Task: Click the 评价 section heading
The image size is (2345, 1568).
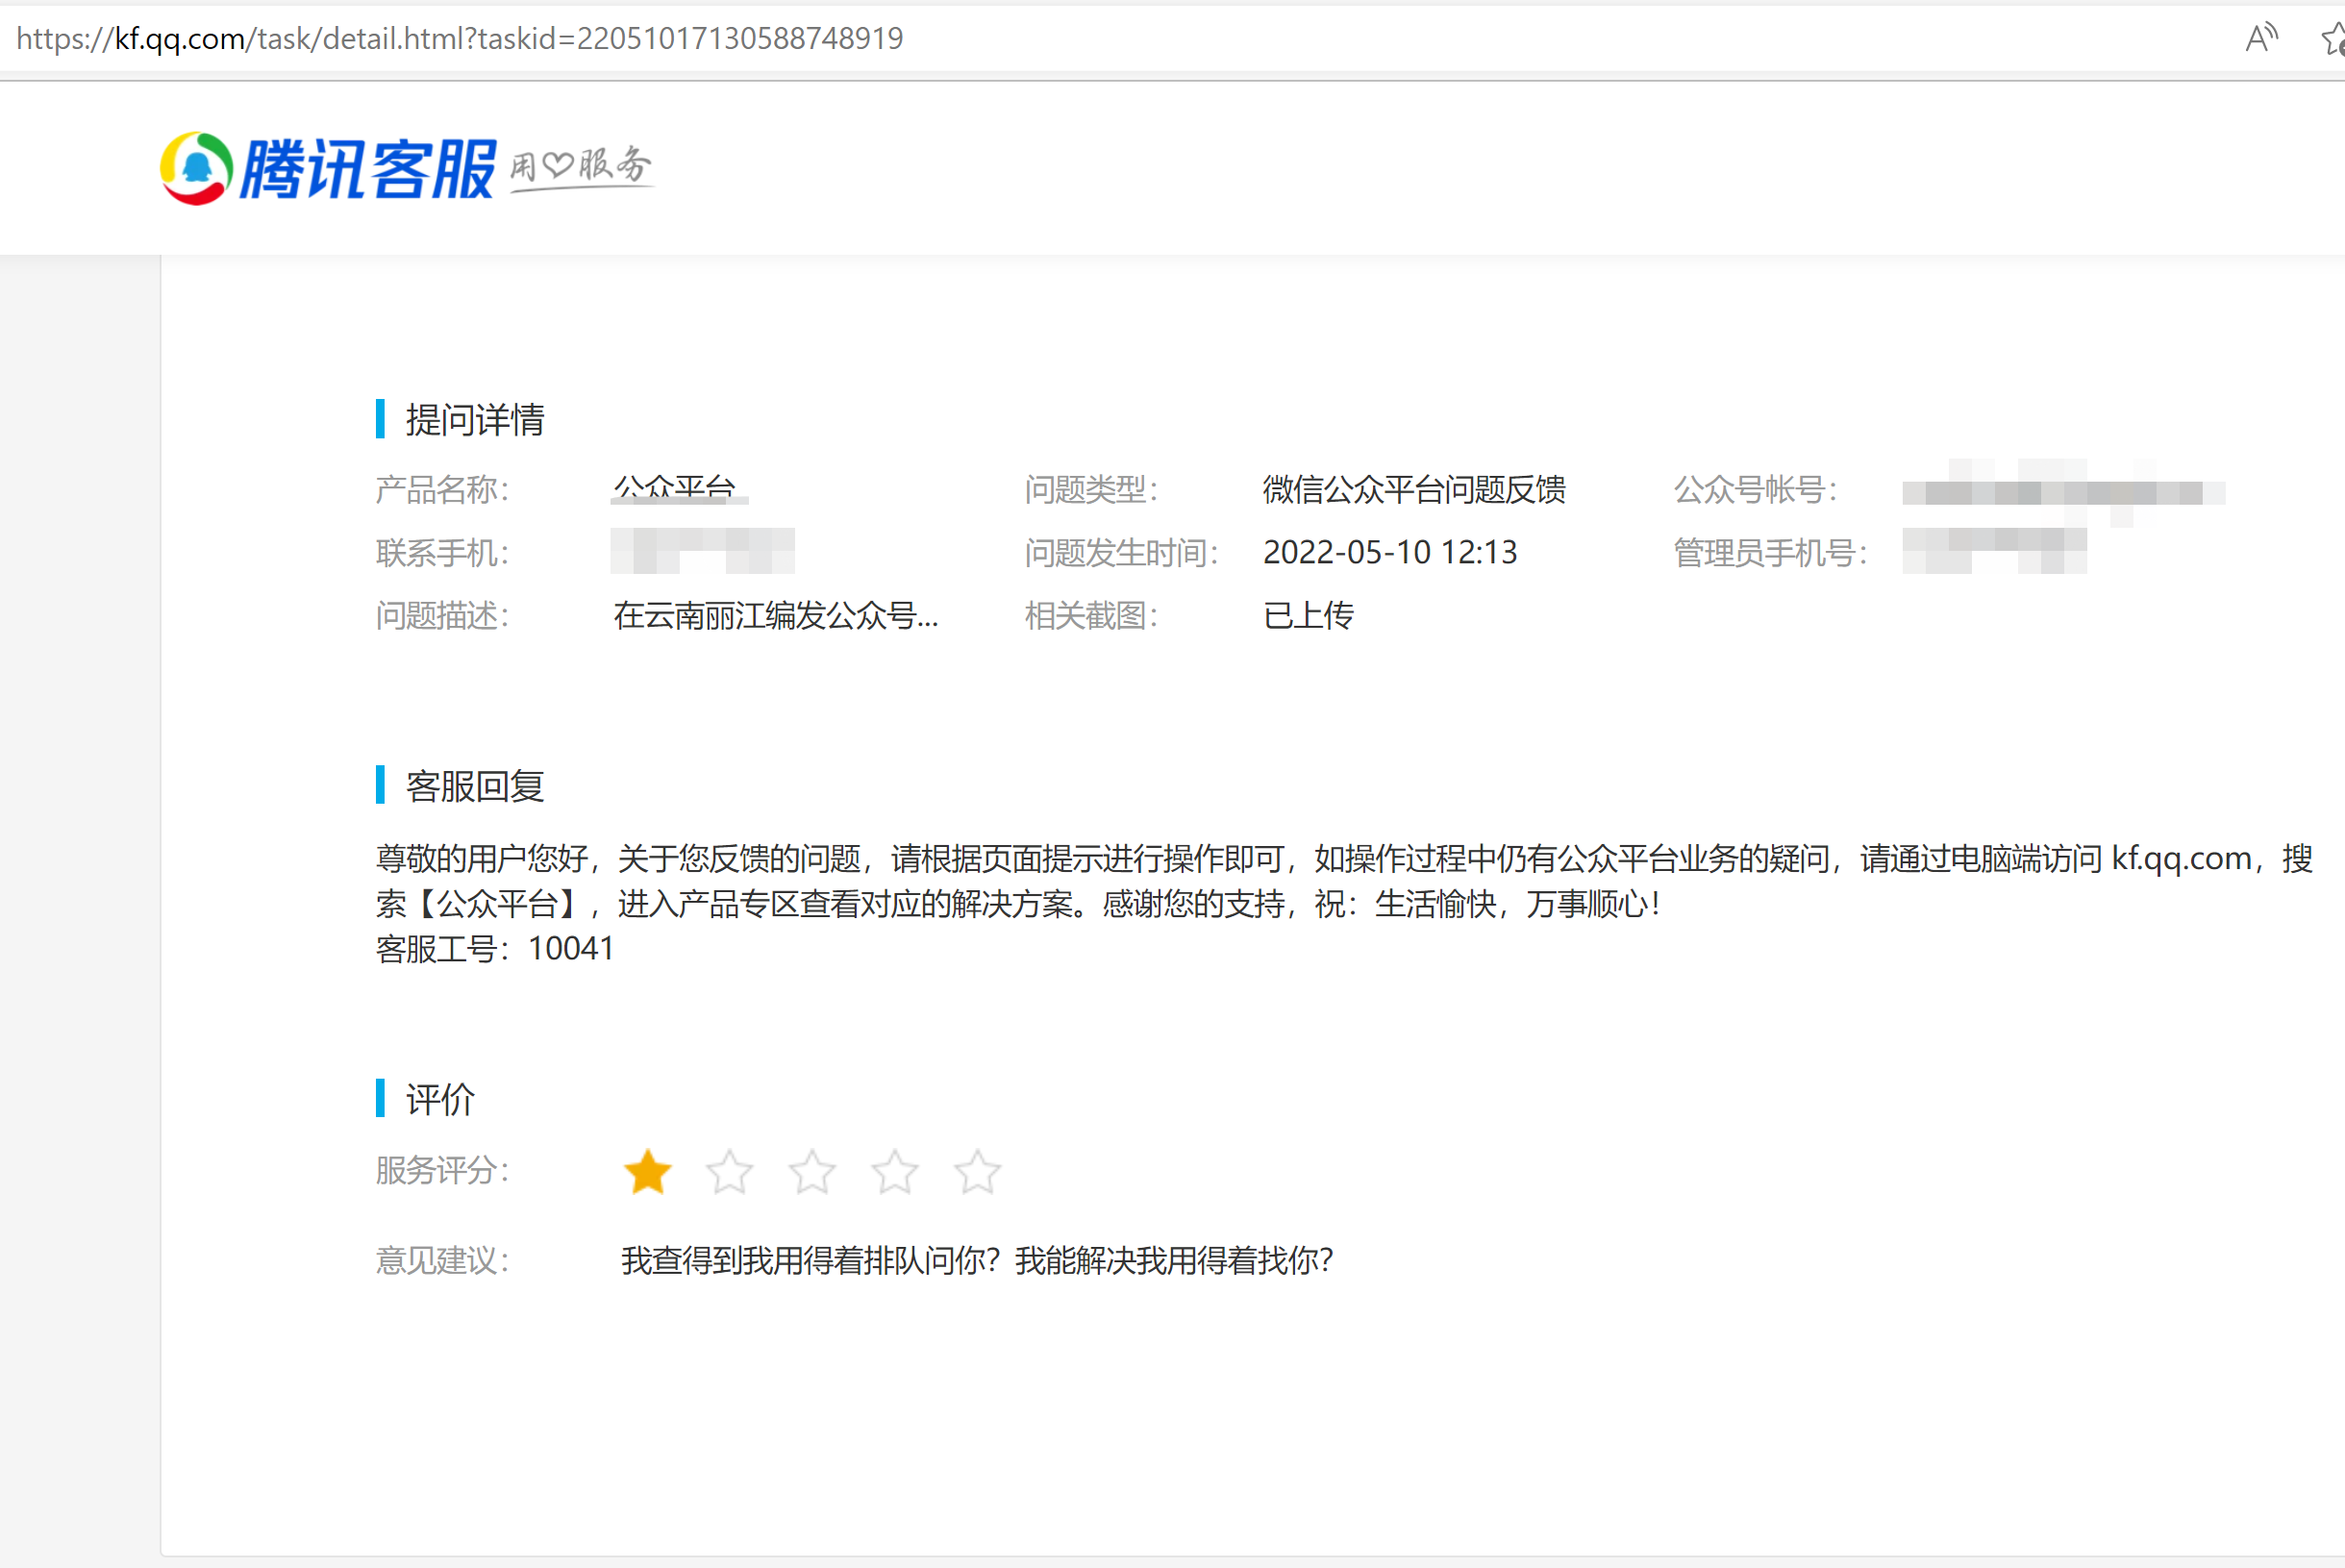Action: pyautogui.click(x=440, y=1100)
